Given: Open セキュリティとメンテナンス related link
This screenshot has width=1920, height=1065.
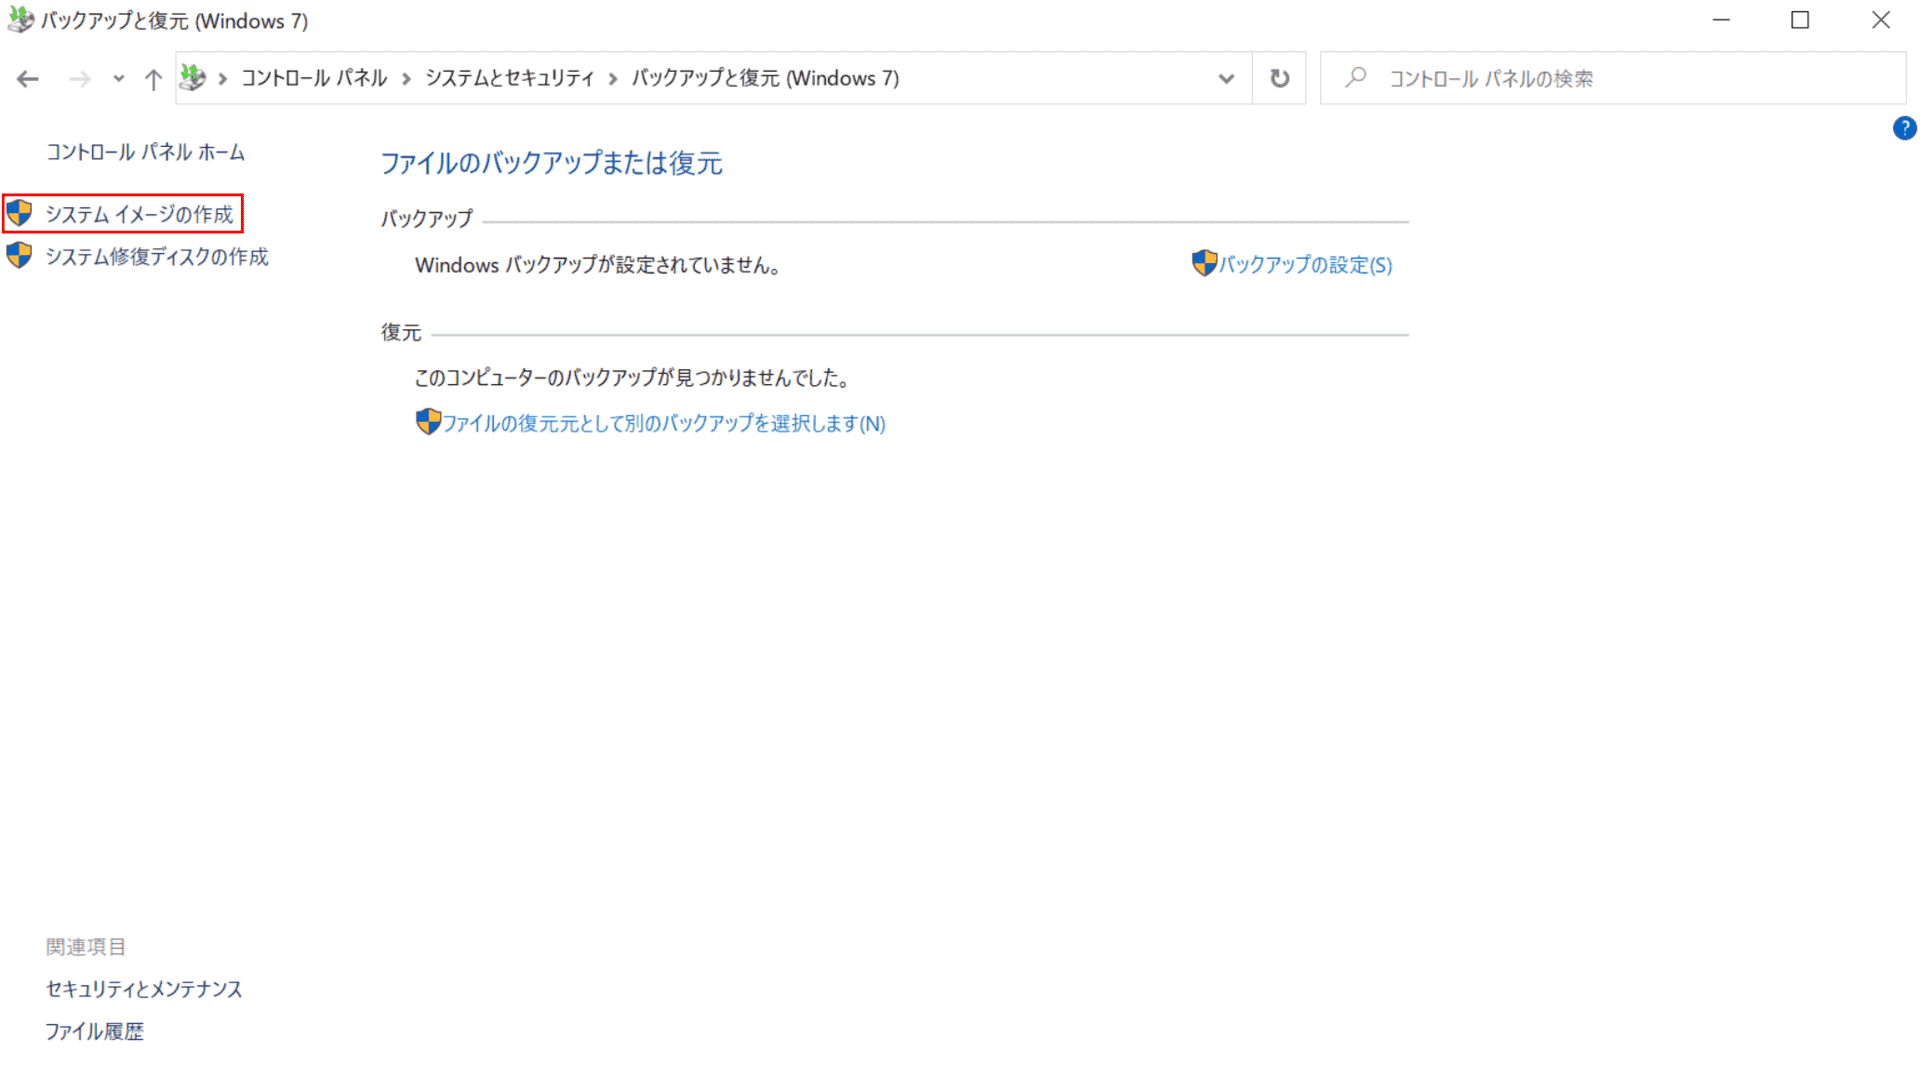Looking at the screenshot, I should pos(144,989).
